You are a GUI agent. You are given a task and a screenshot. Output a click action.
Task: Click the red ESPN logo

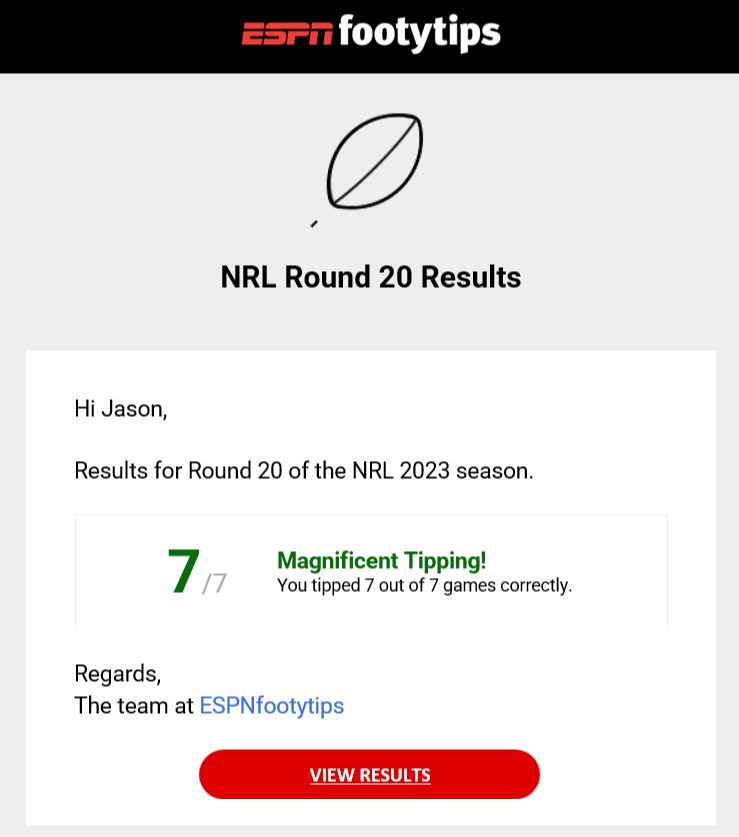tap(287, 35)
